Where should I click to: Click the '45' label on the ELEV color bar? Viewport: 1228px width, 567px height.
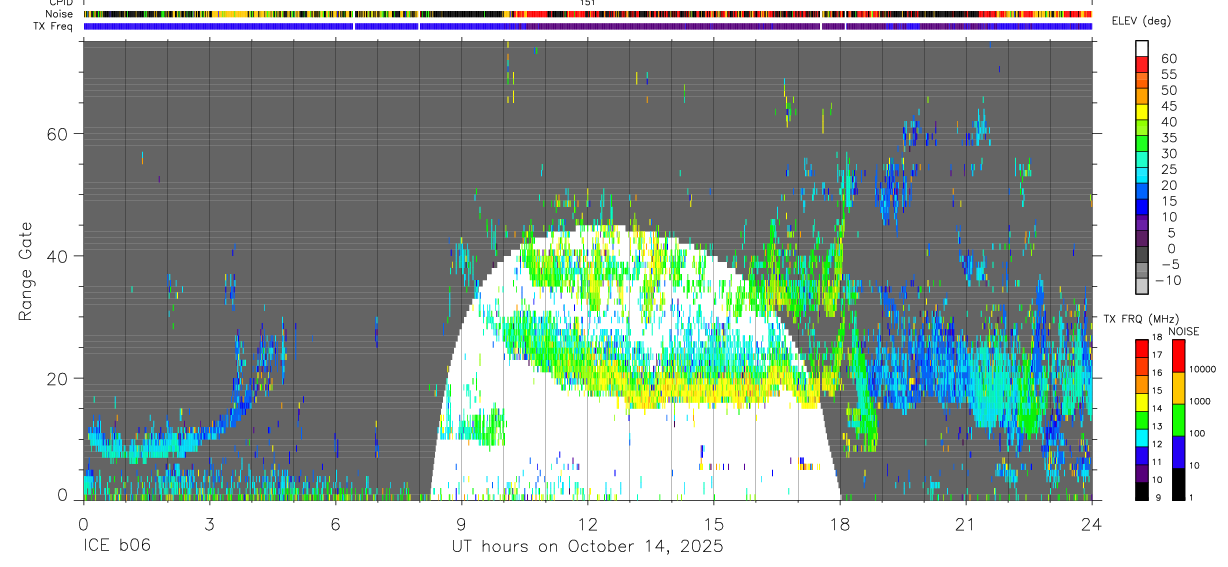coord(1167,106)
